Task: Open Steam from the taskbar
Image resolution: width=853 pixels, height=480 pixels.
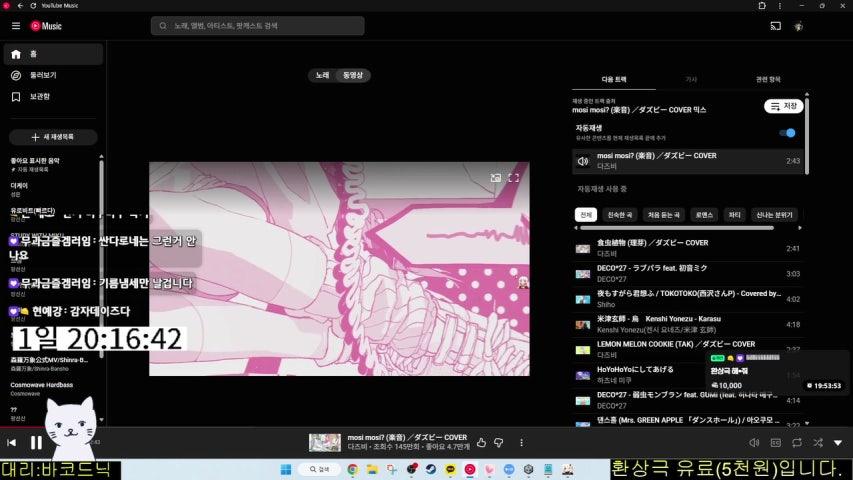Action: coord(431,469)
